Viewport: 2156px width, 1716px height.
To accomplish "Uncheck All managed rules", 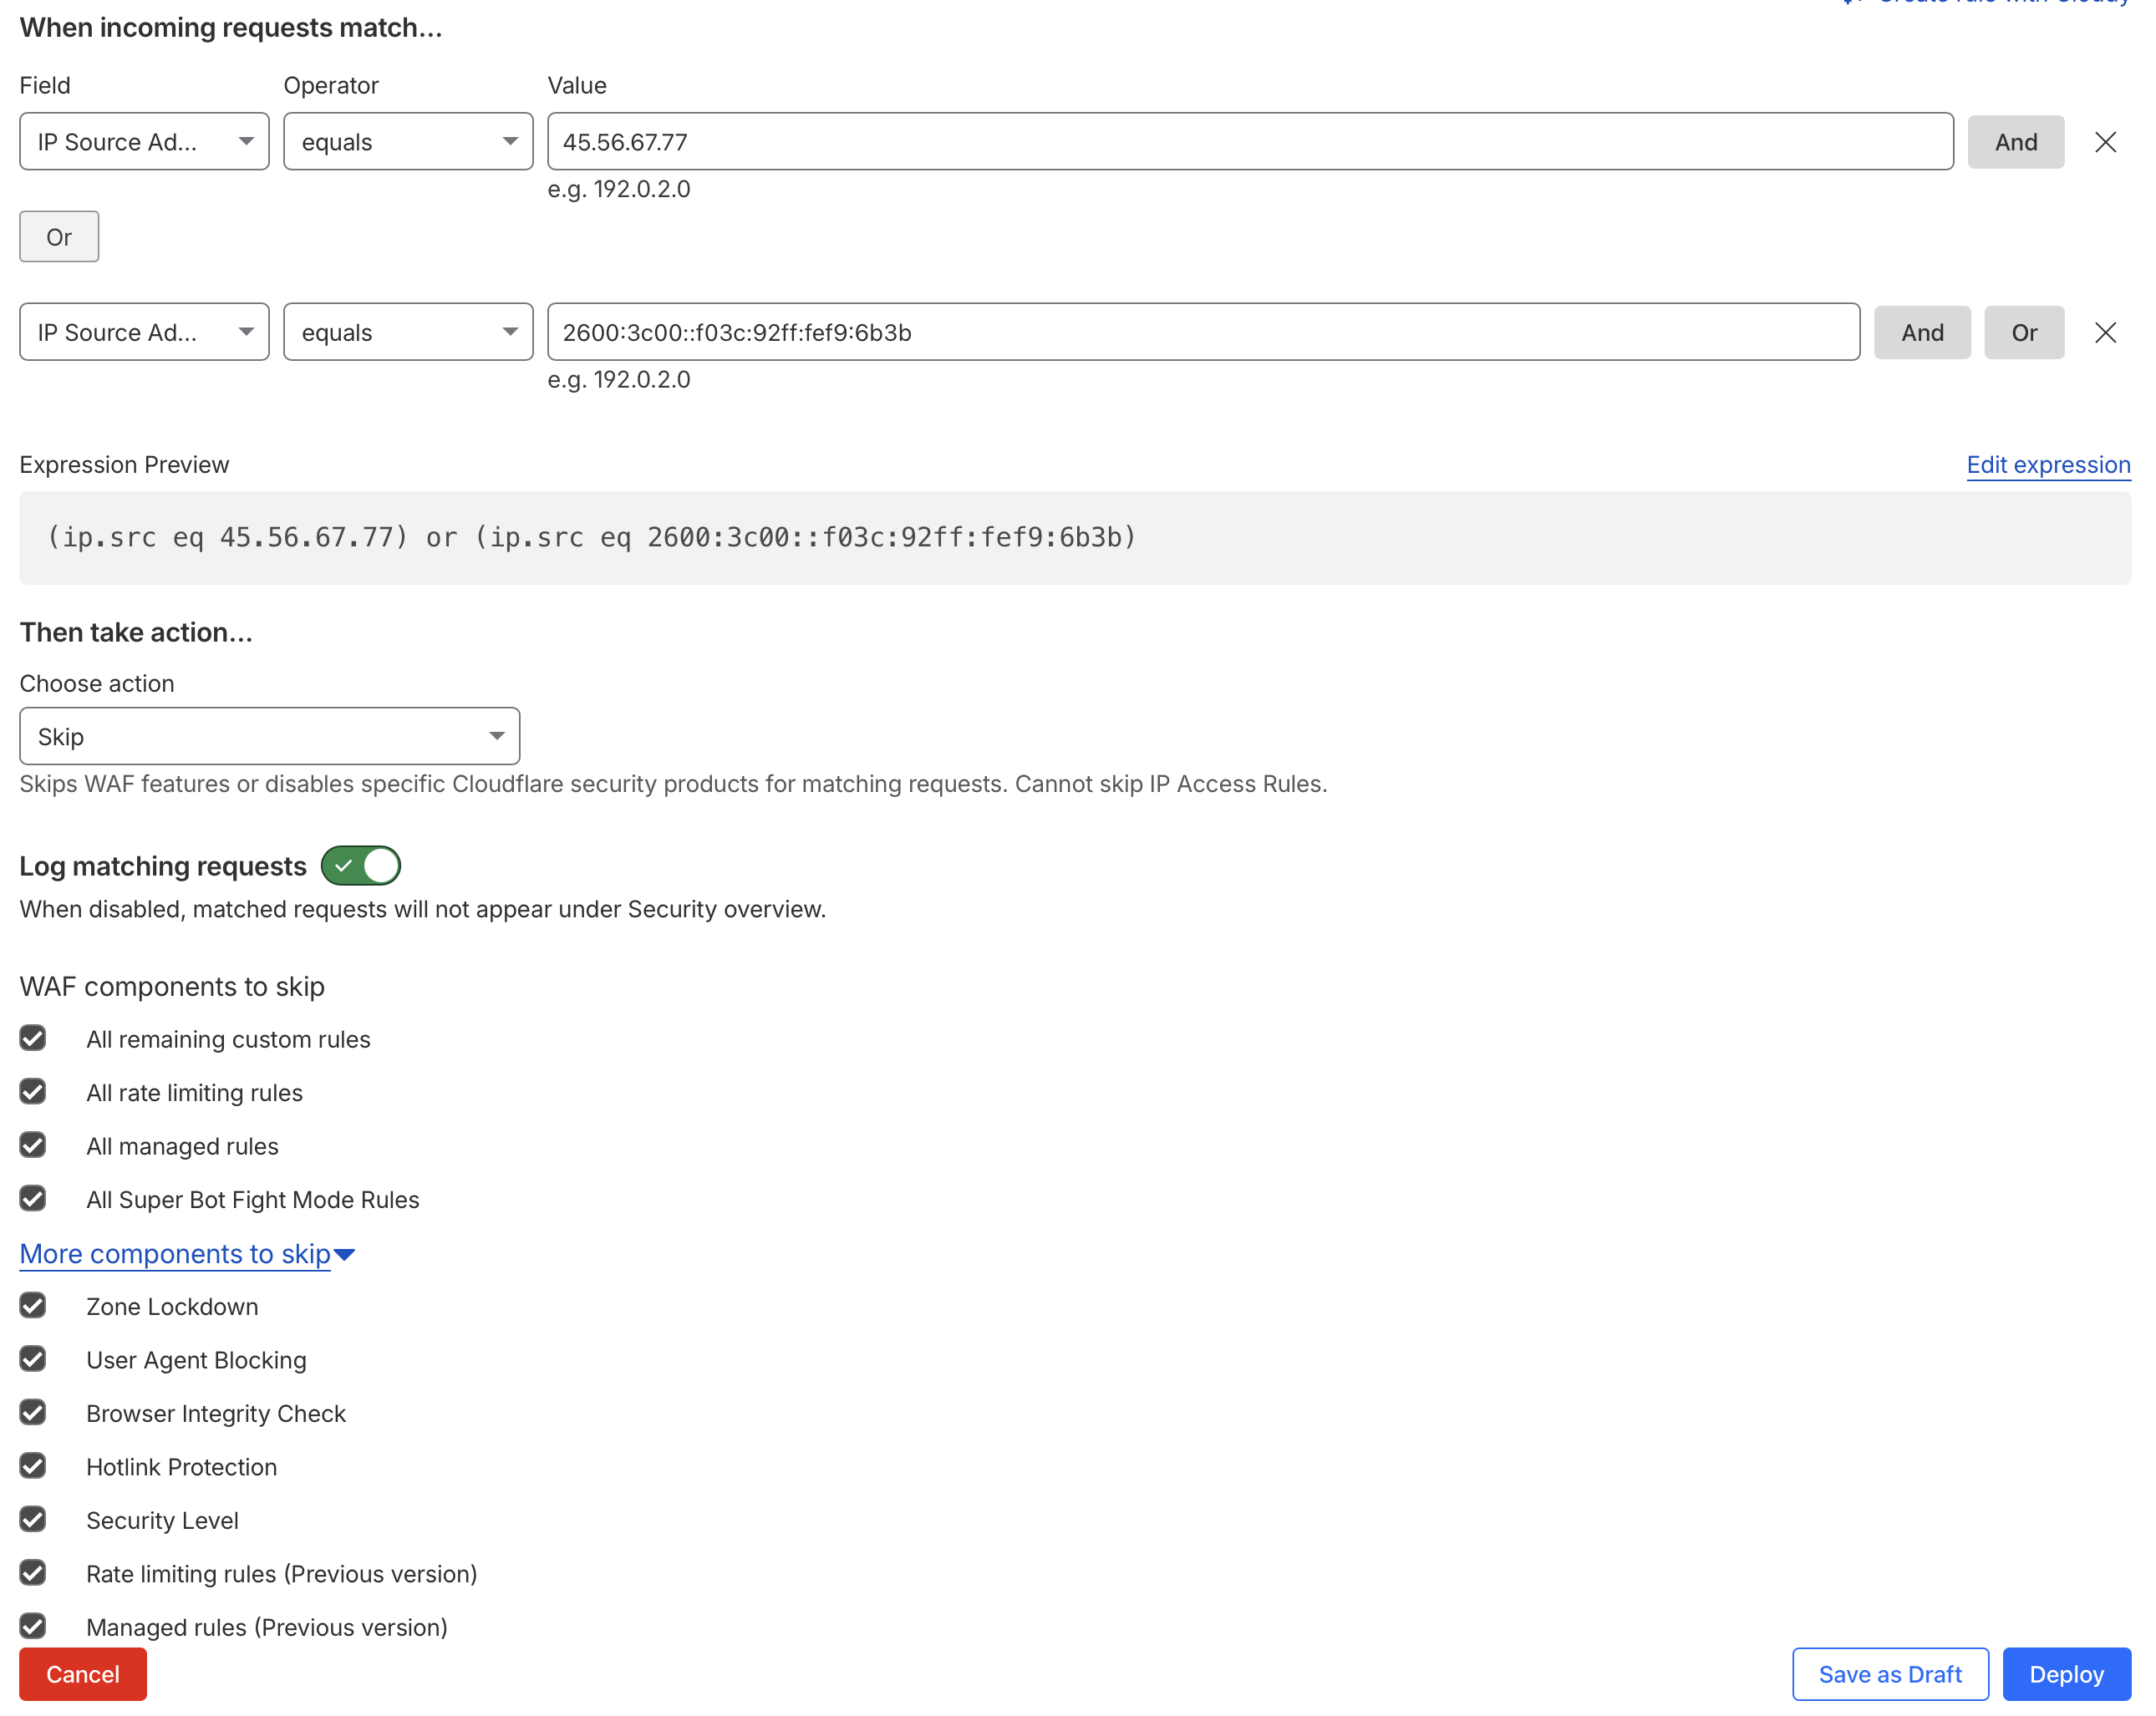I will click(33, 1145).
